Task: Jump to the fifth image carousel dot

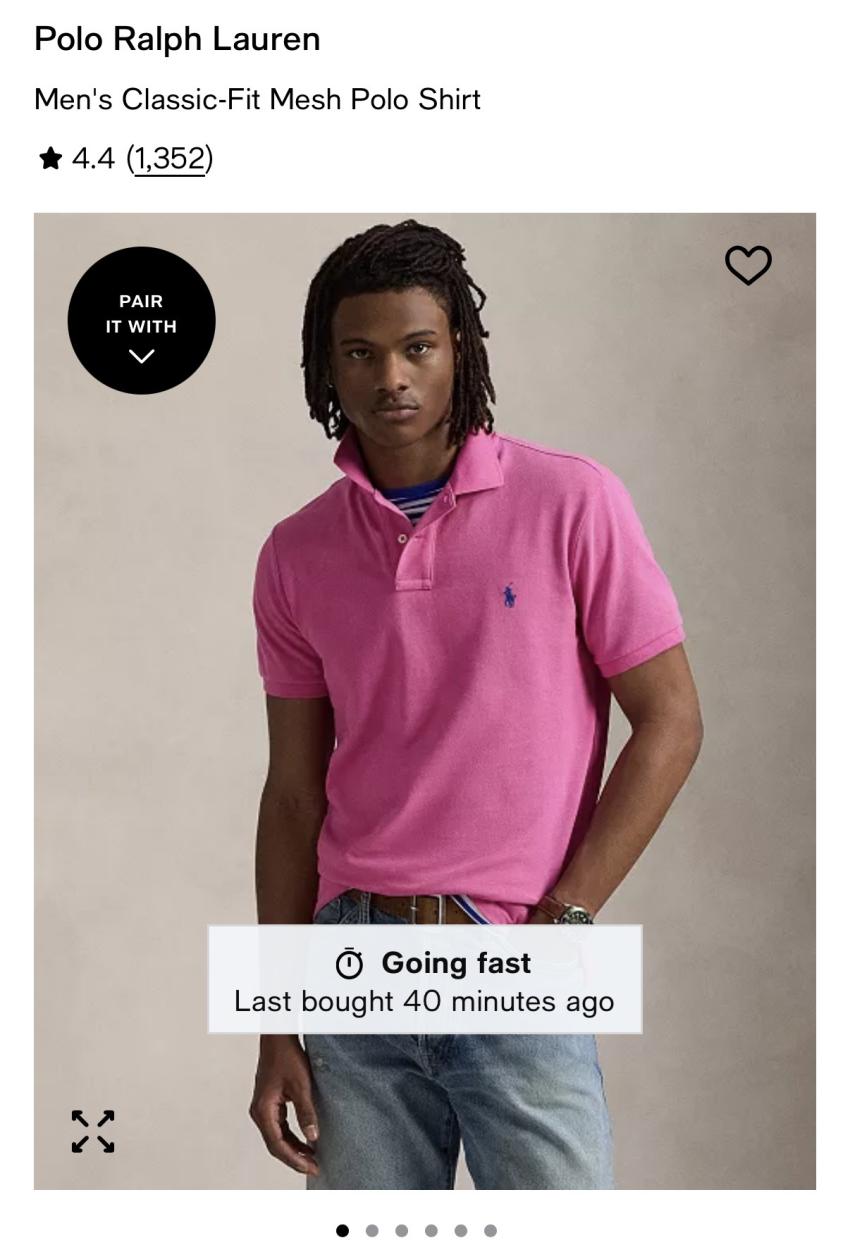Action: (460, 1230)
